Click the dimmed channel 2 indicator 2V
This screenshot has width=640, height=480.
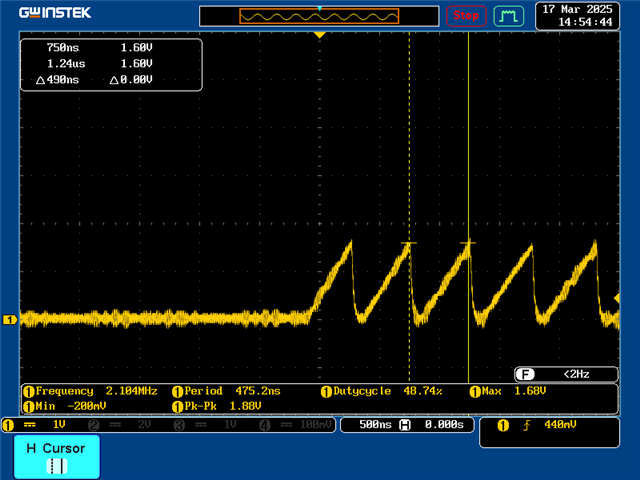pyautogui.click(x=120, y=425)
